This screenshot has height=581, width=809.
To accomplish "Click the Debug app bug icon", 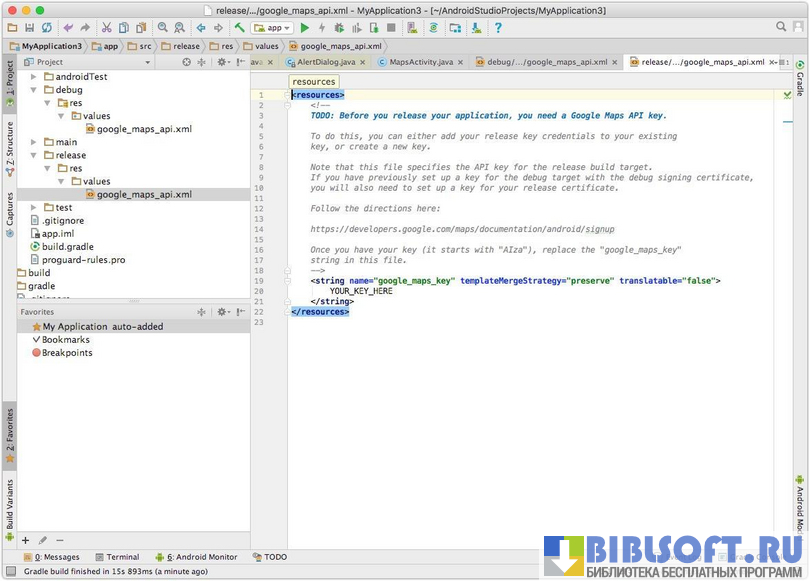I will coord(339,28).
